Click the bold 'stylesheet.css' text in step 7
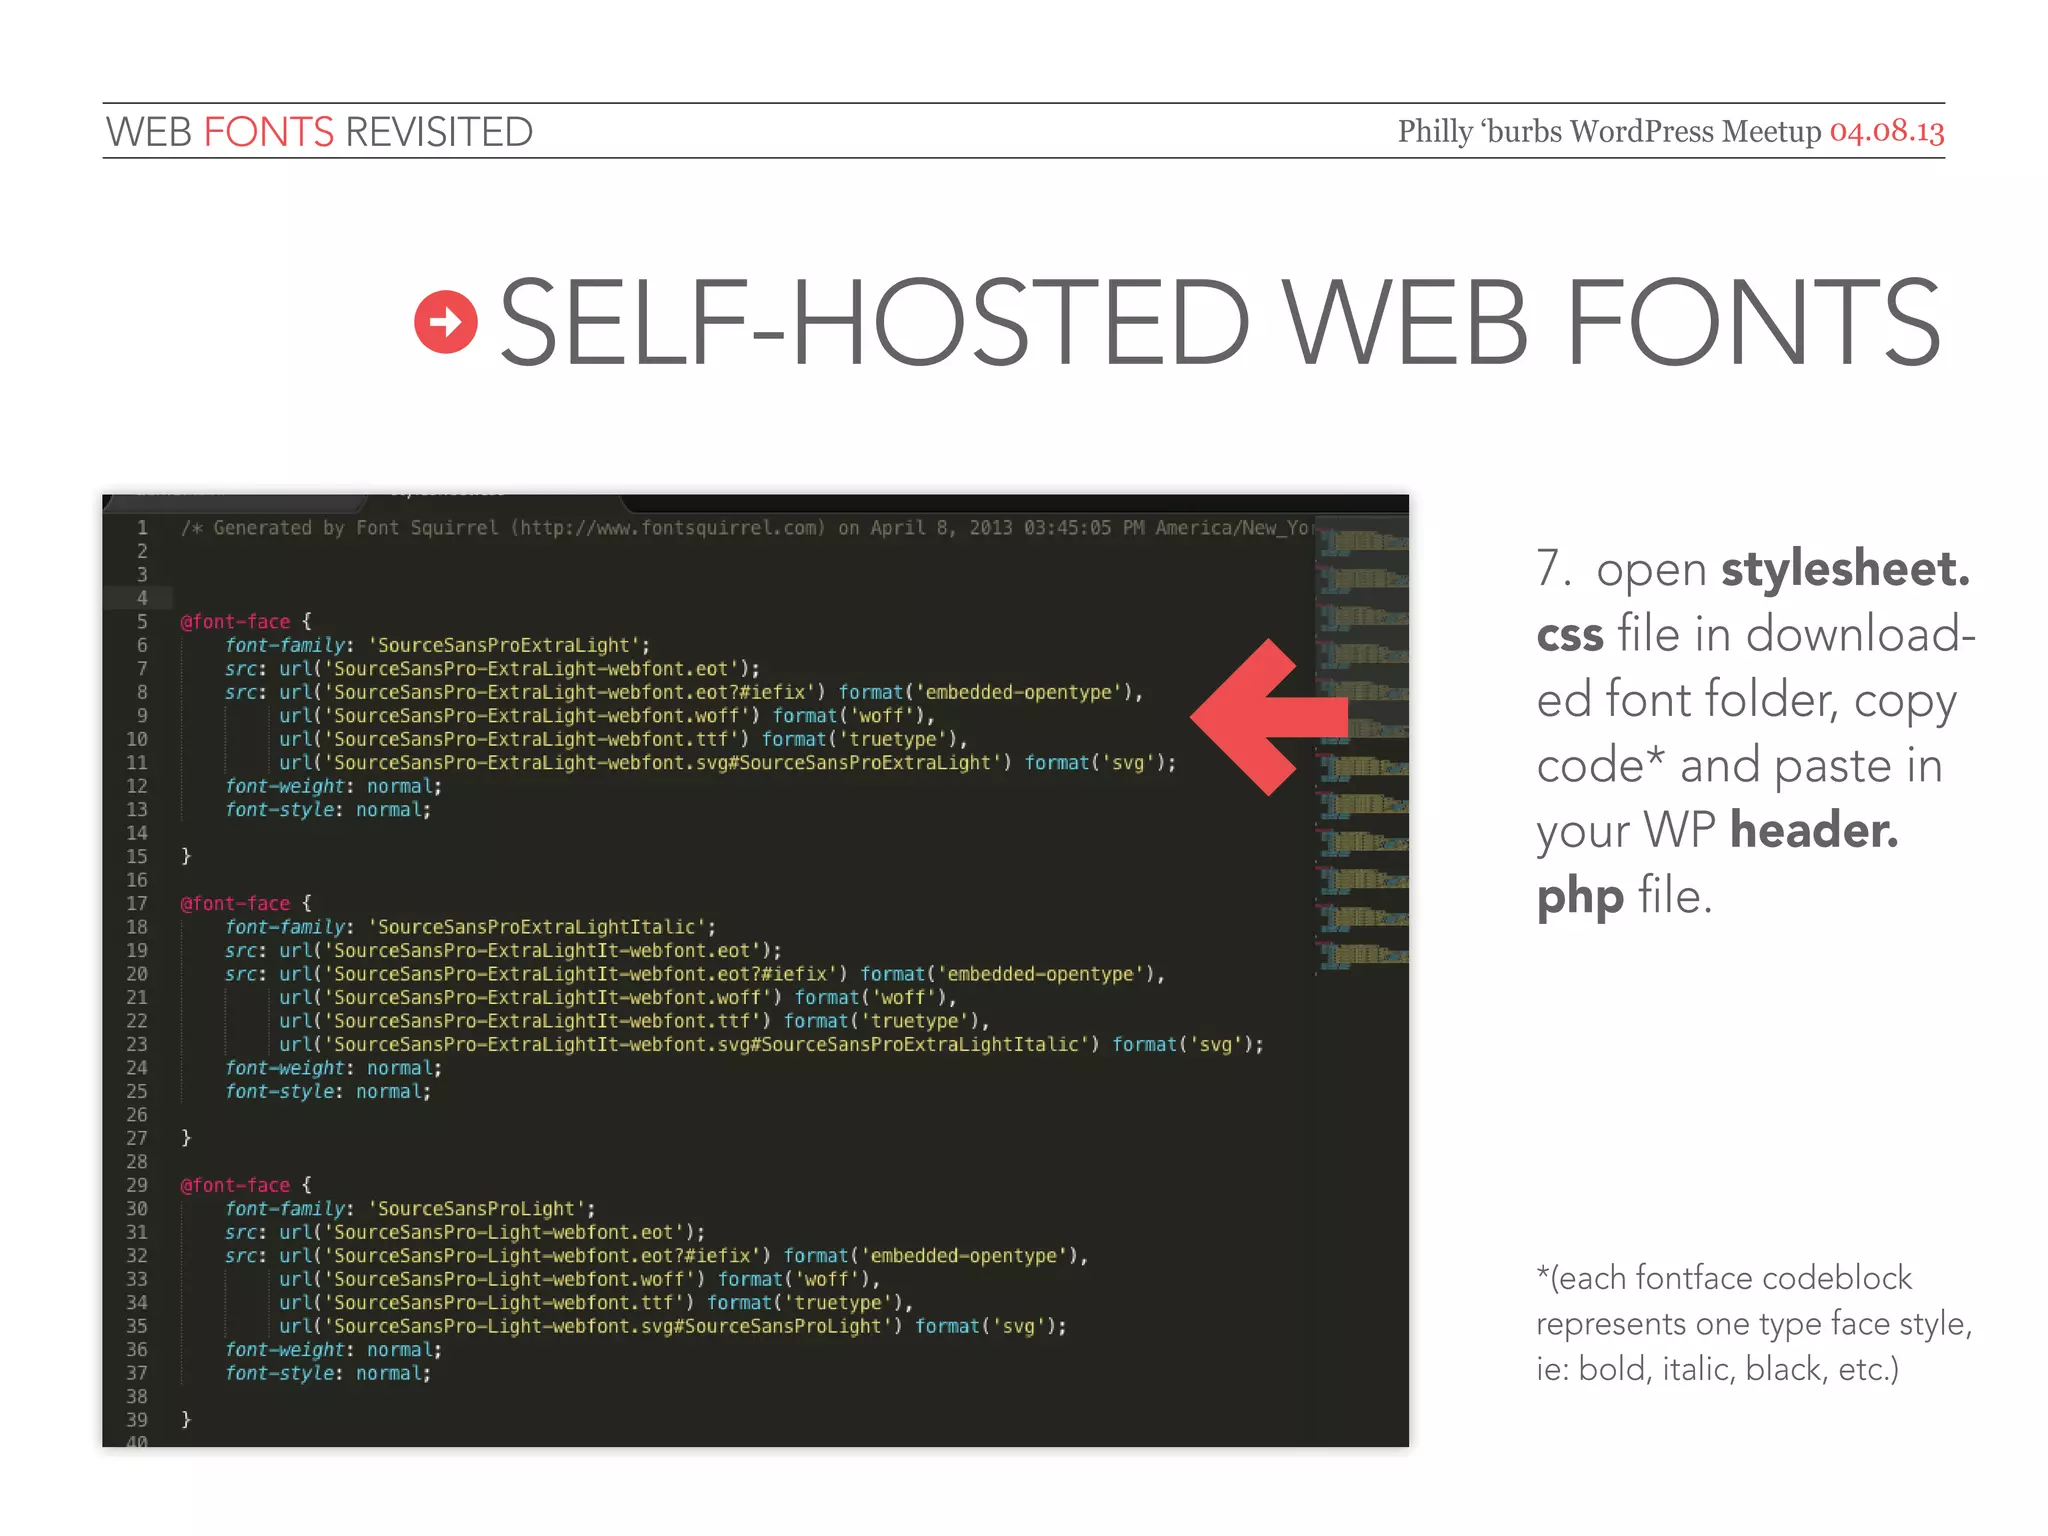2048x1536 pixels. click(x=1753, y=600)
